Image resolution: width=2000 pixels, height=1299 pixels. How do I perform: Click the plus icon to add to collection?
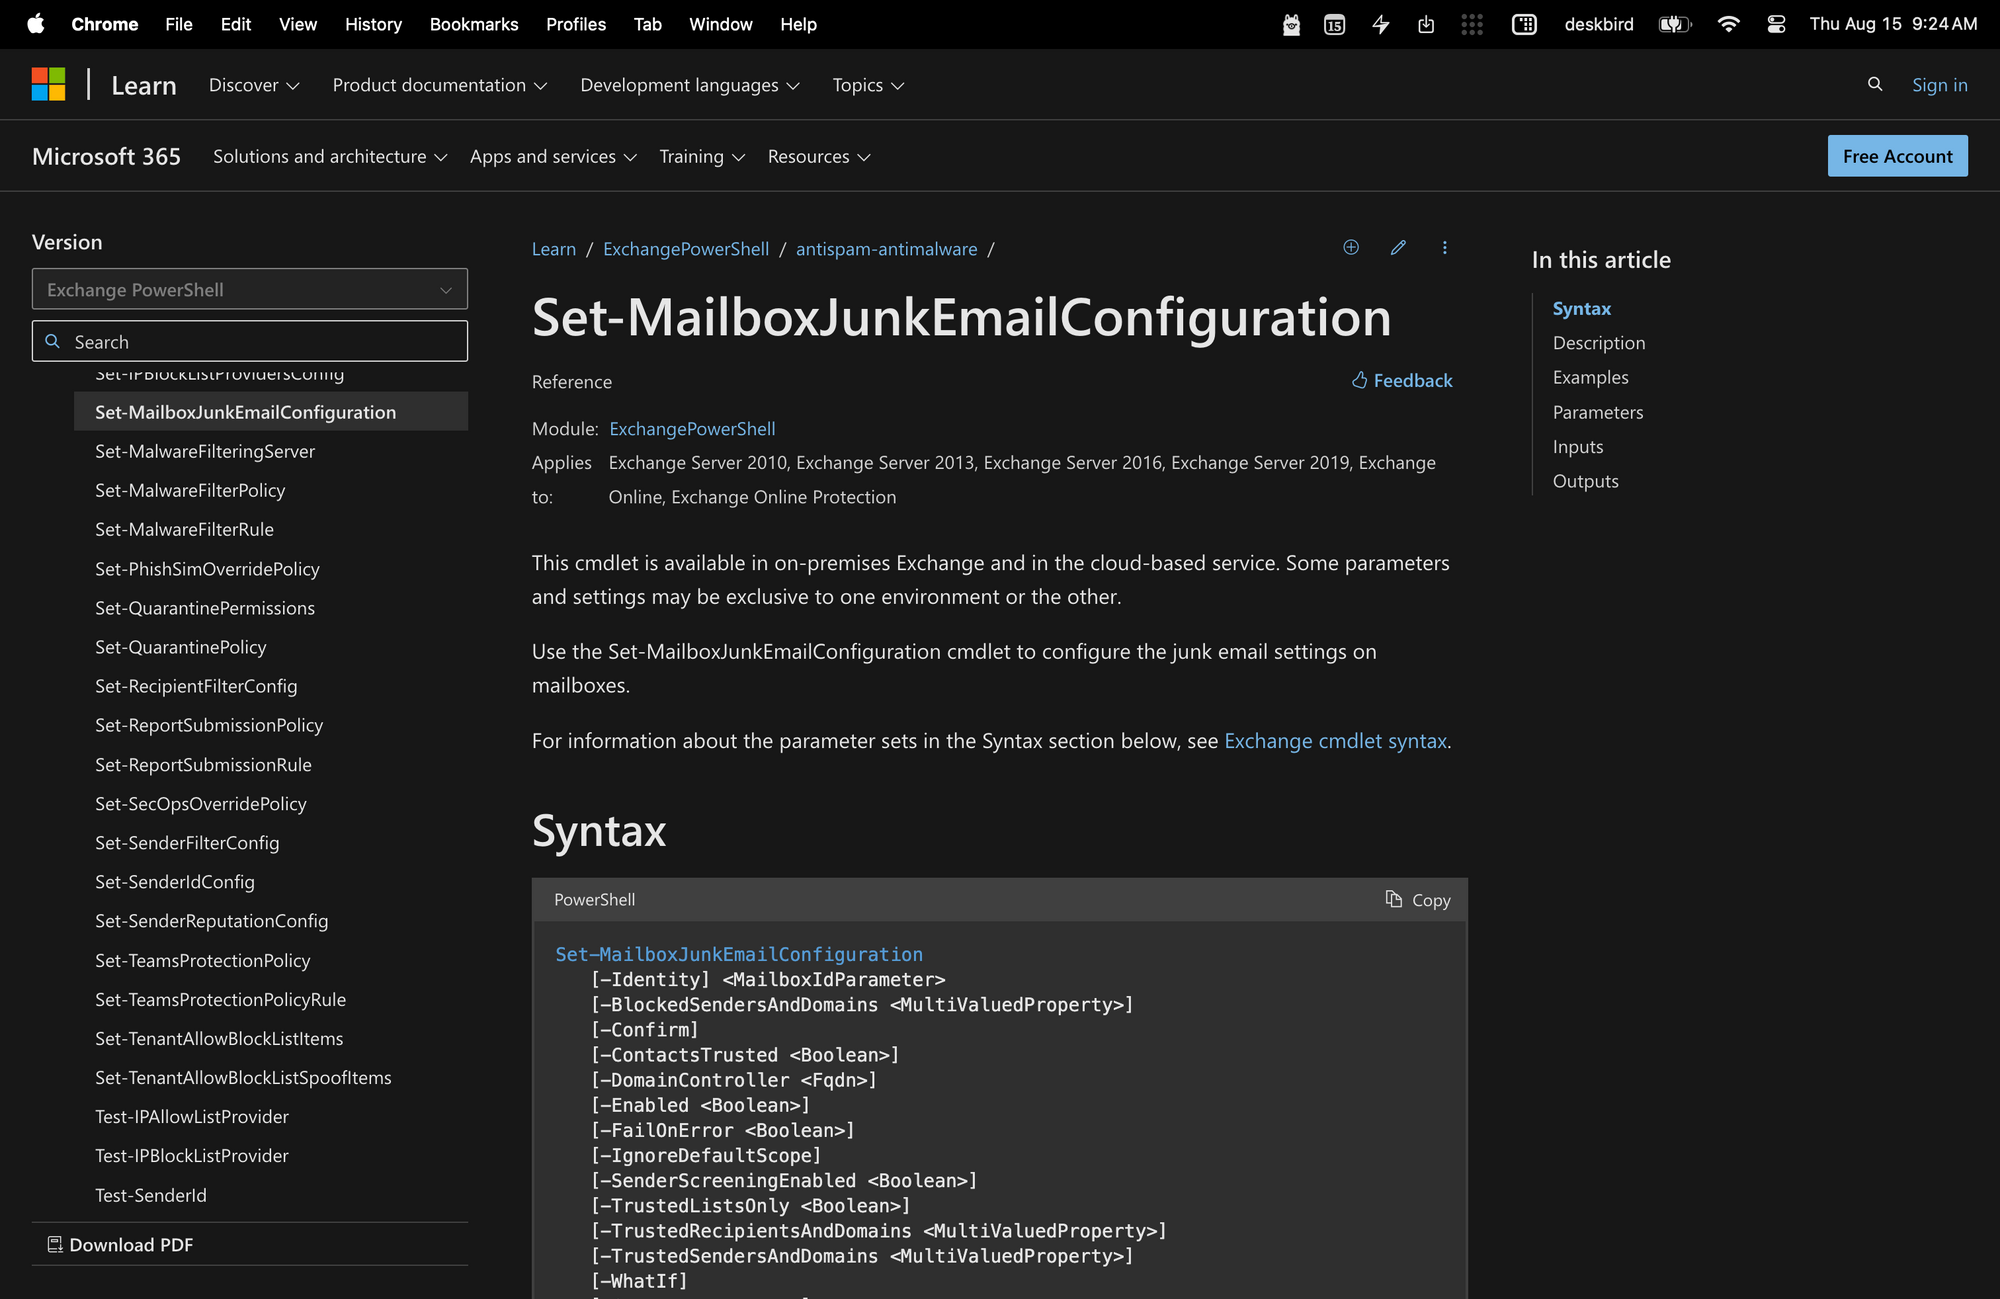1351,247
